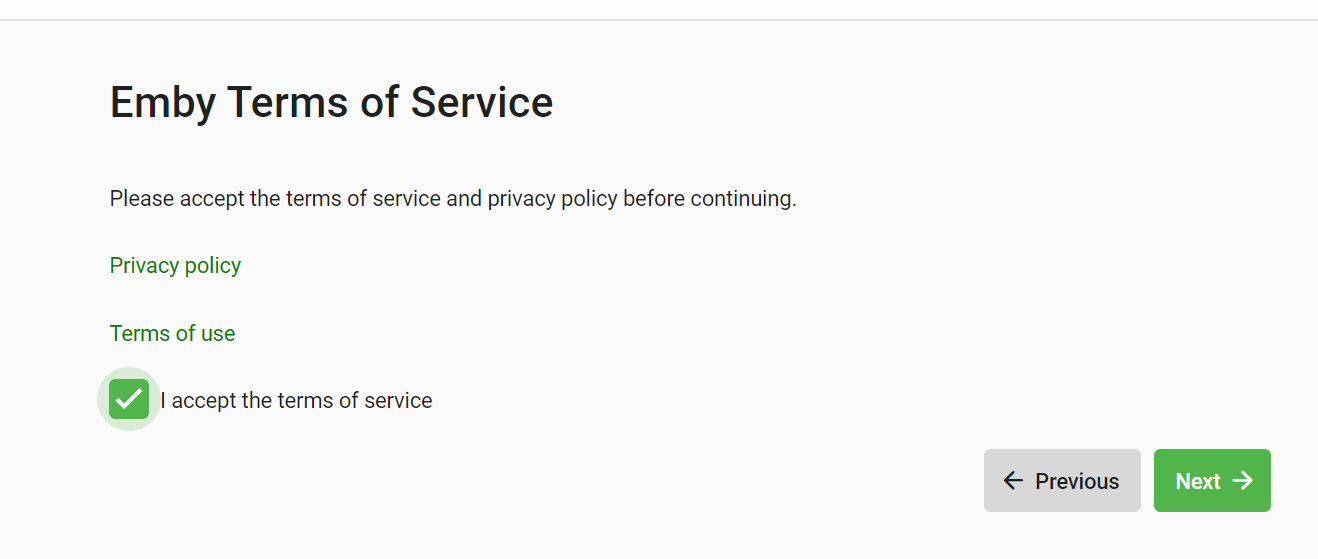
Task: Click the "I accept the terms of service" label
Action: point(296,401)
